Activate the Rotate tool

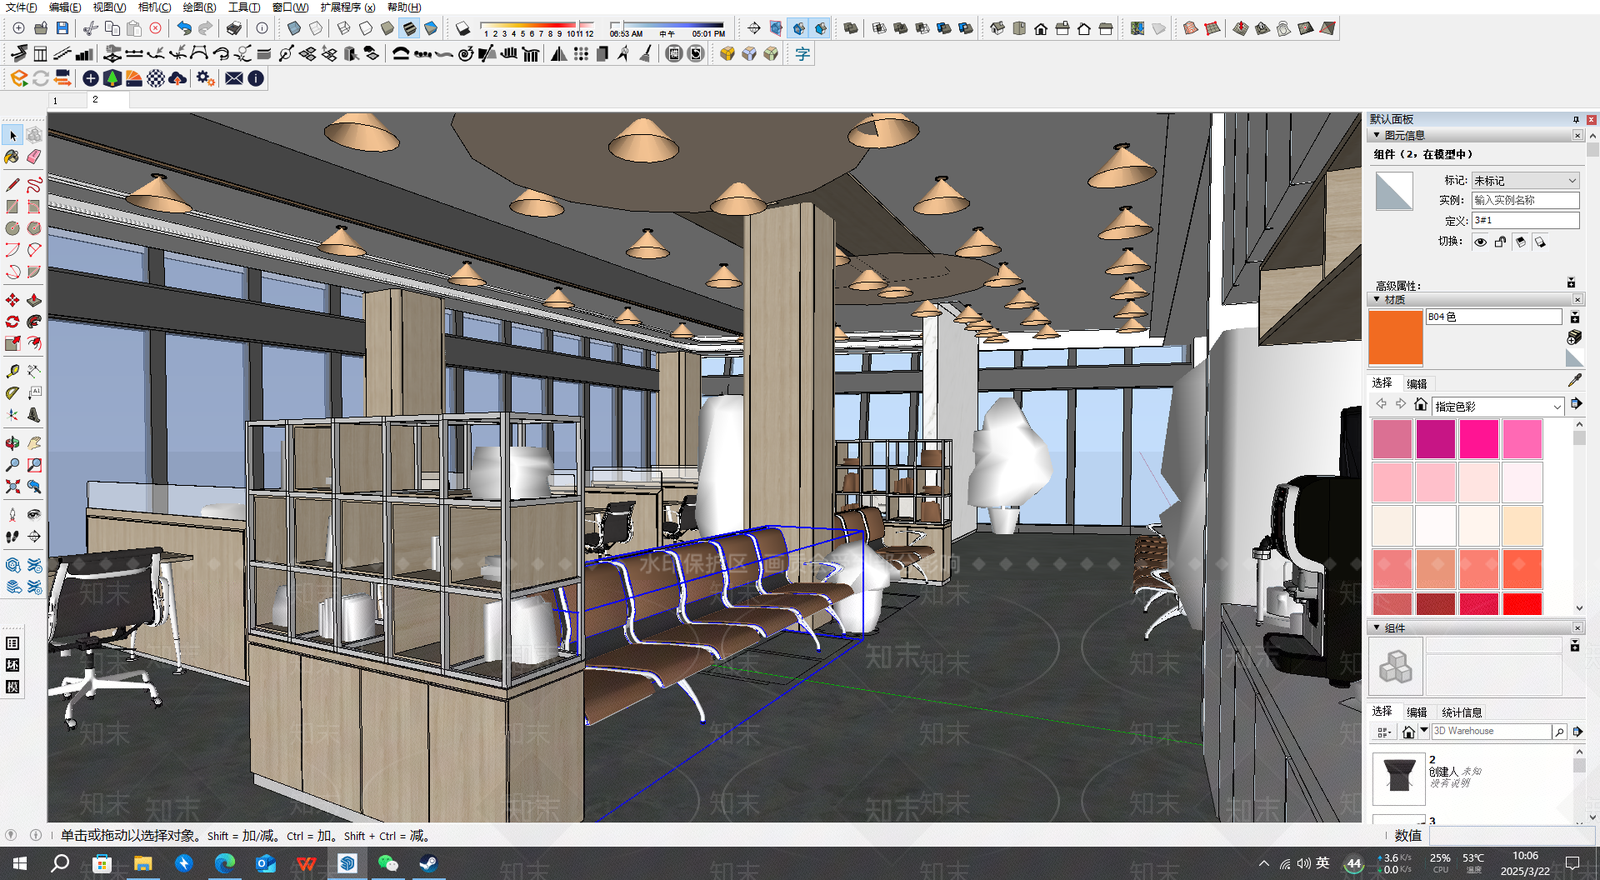point(13,322)
